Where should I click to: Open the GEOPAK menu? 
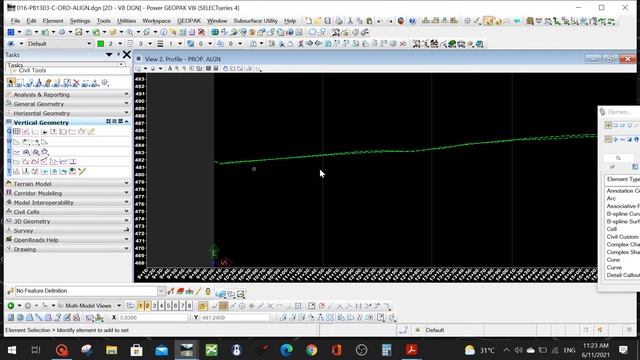pyautogui.click(x=189, y=21)
